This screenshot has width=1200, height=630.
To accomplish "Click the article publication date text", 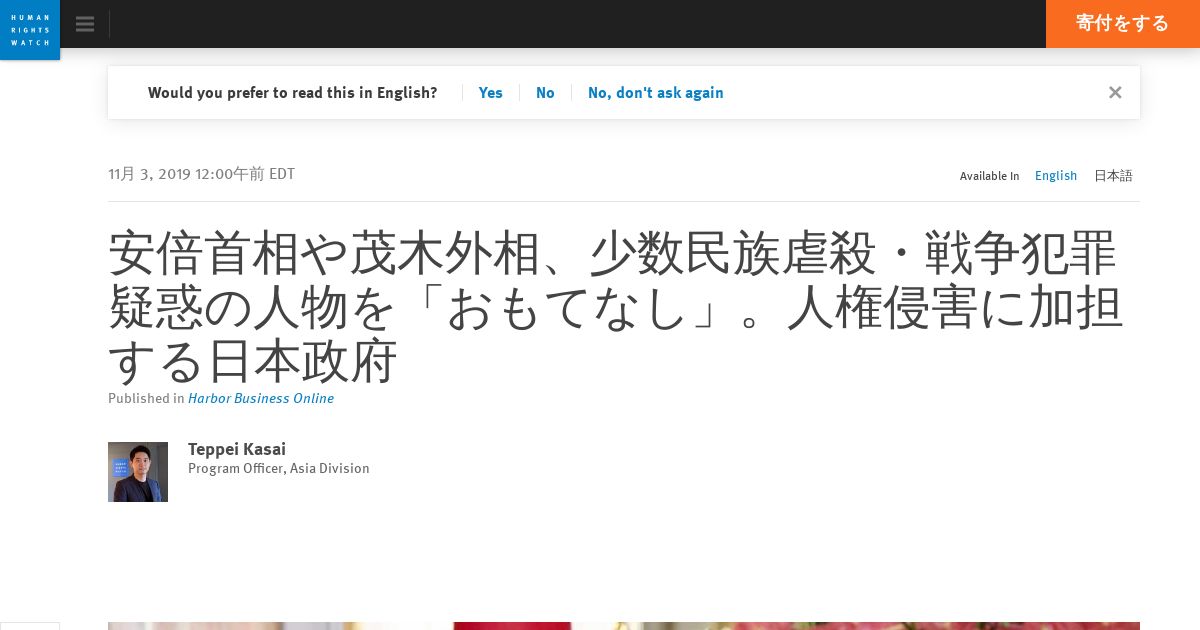I will 201,174.
